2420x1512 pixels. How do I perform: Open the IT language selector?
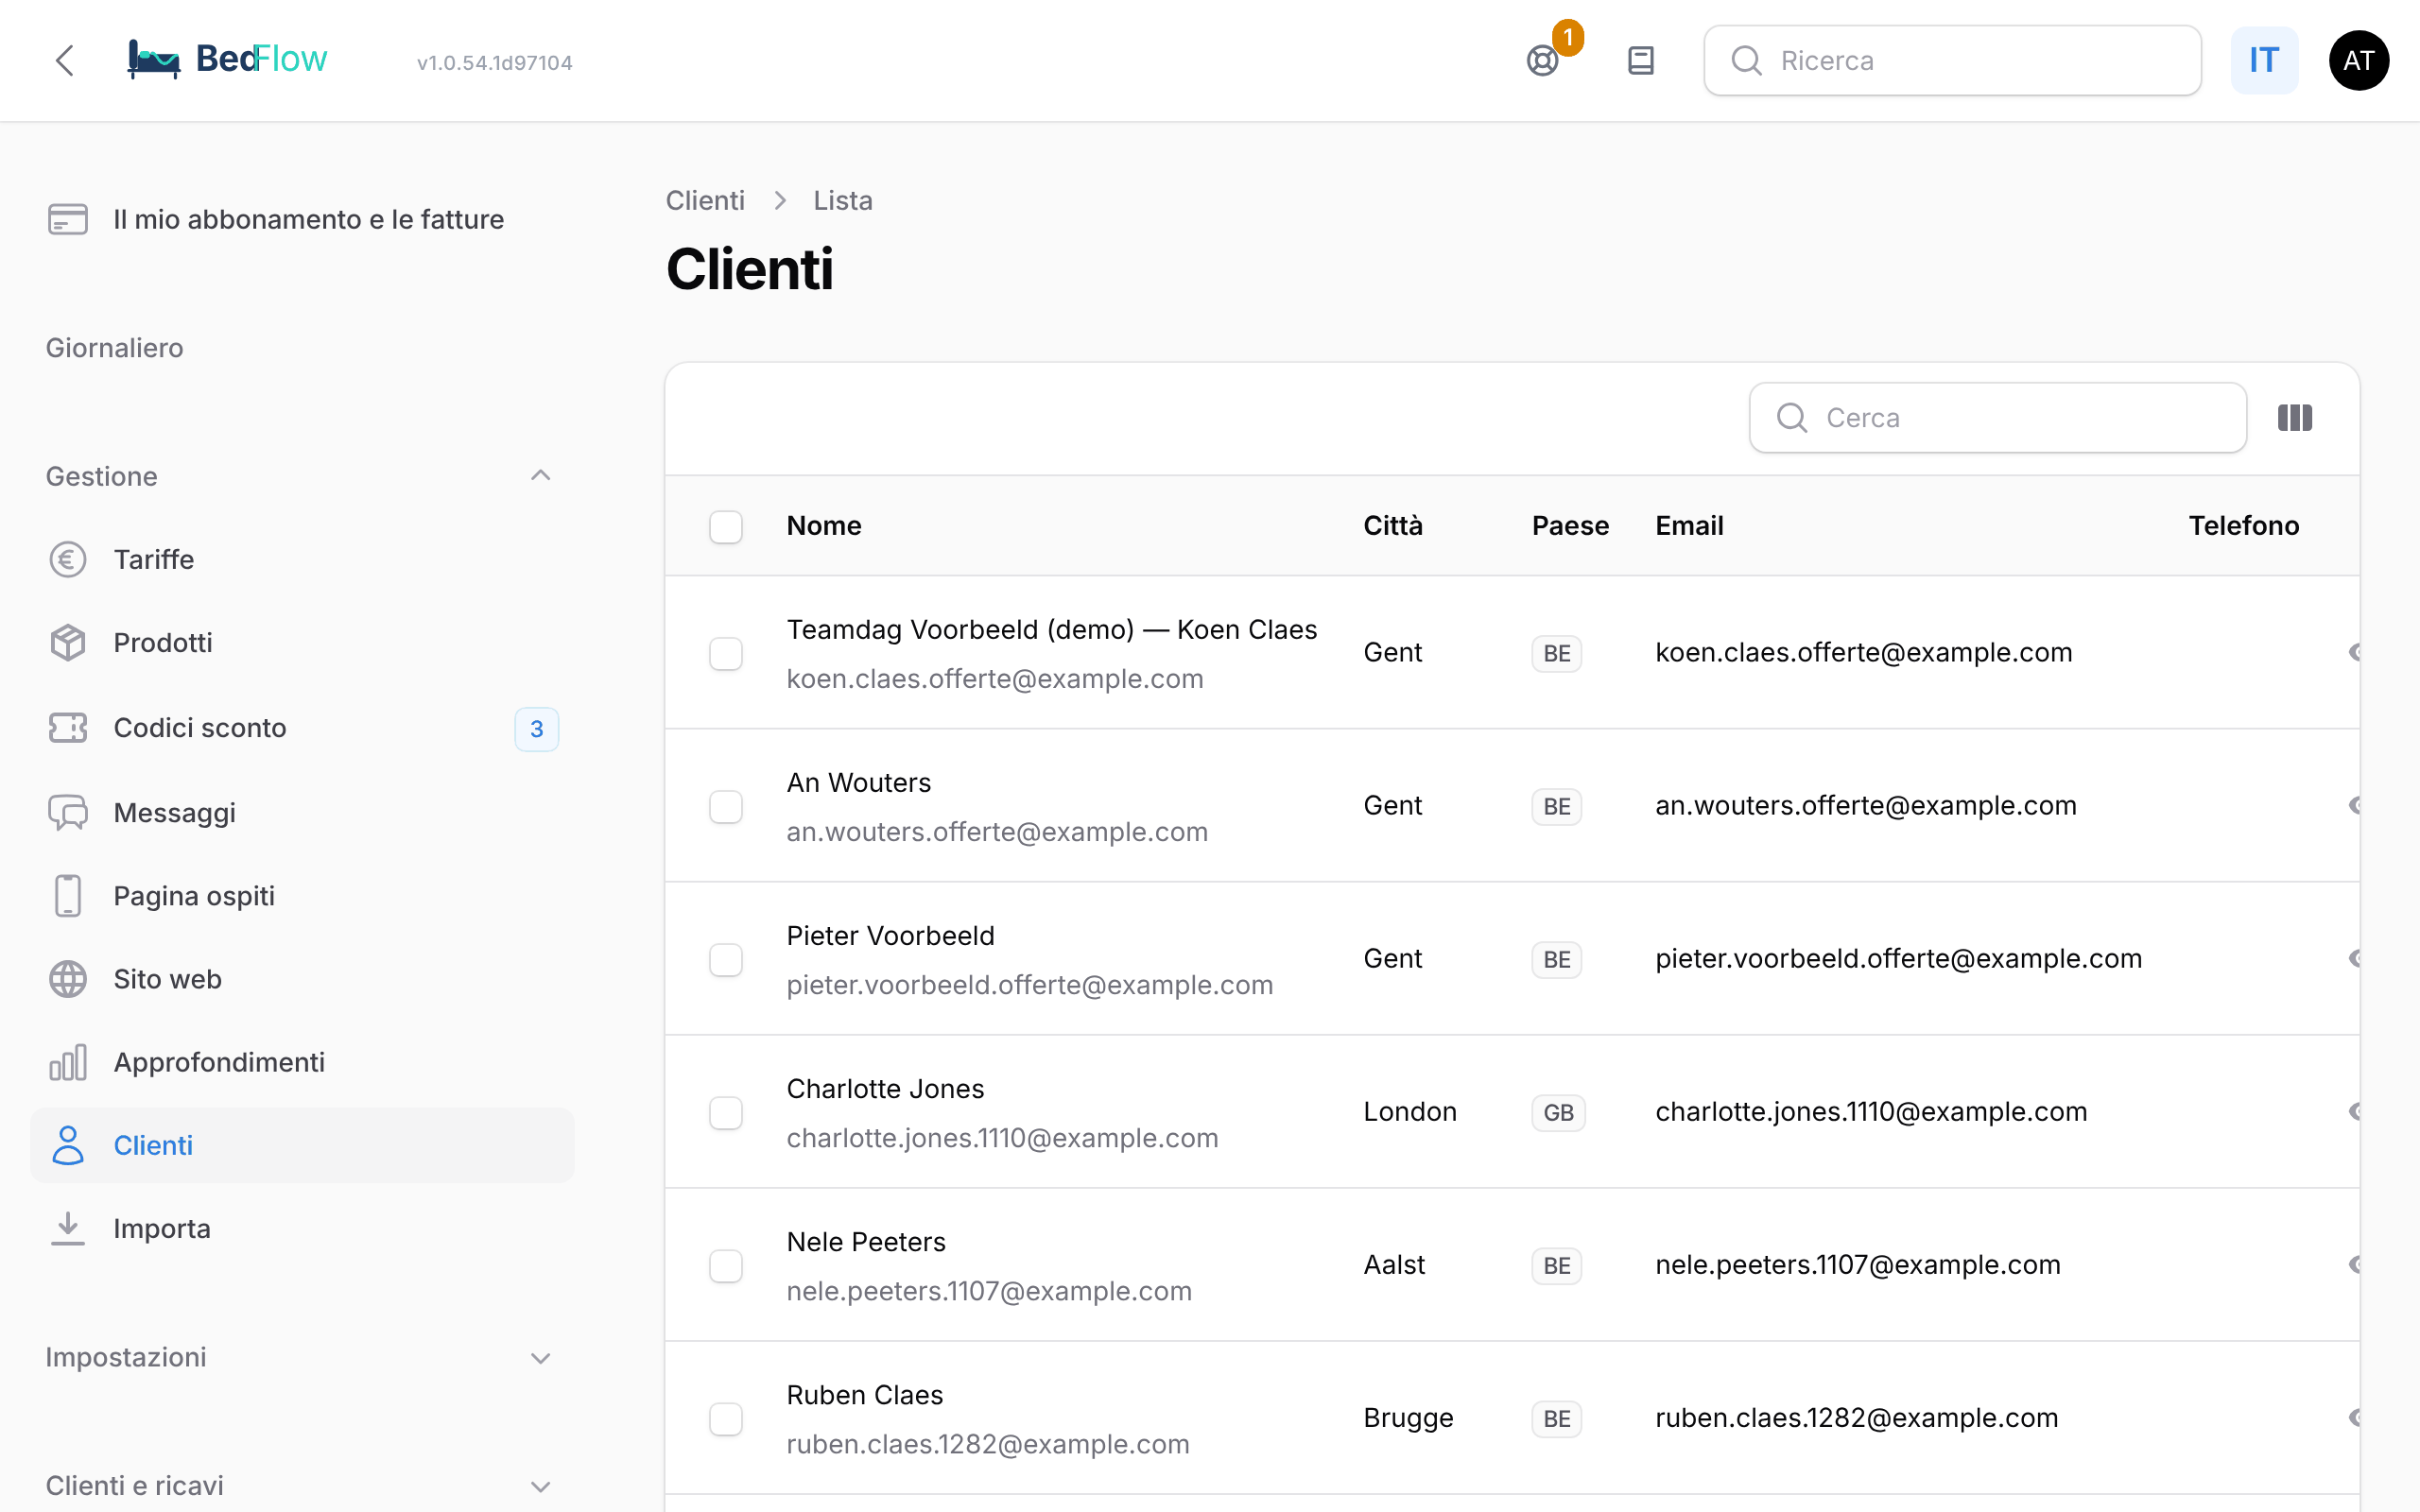click(x=2264, y=61)
